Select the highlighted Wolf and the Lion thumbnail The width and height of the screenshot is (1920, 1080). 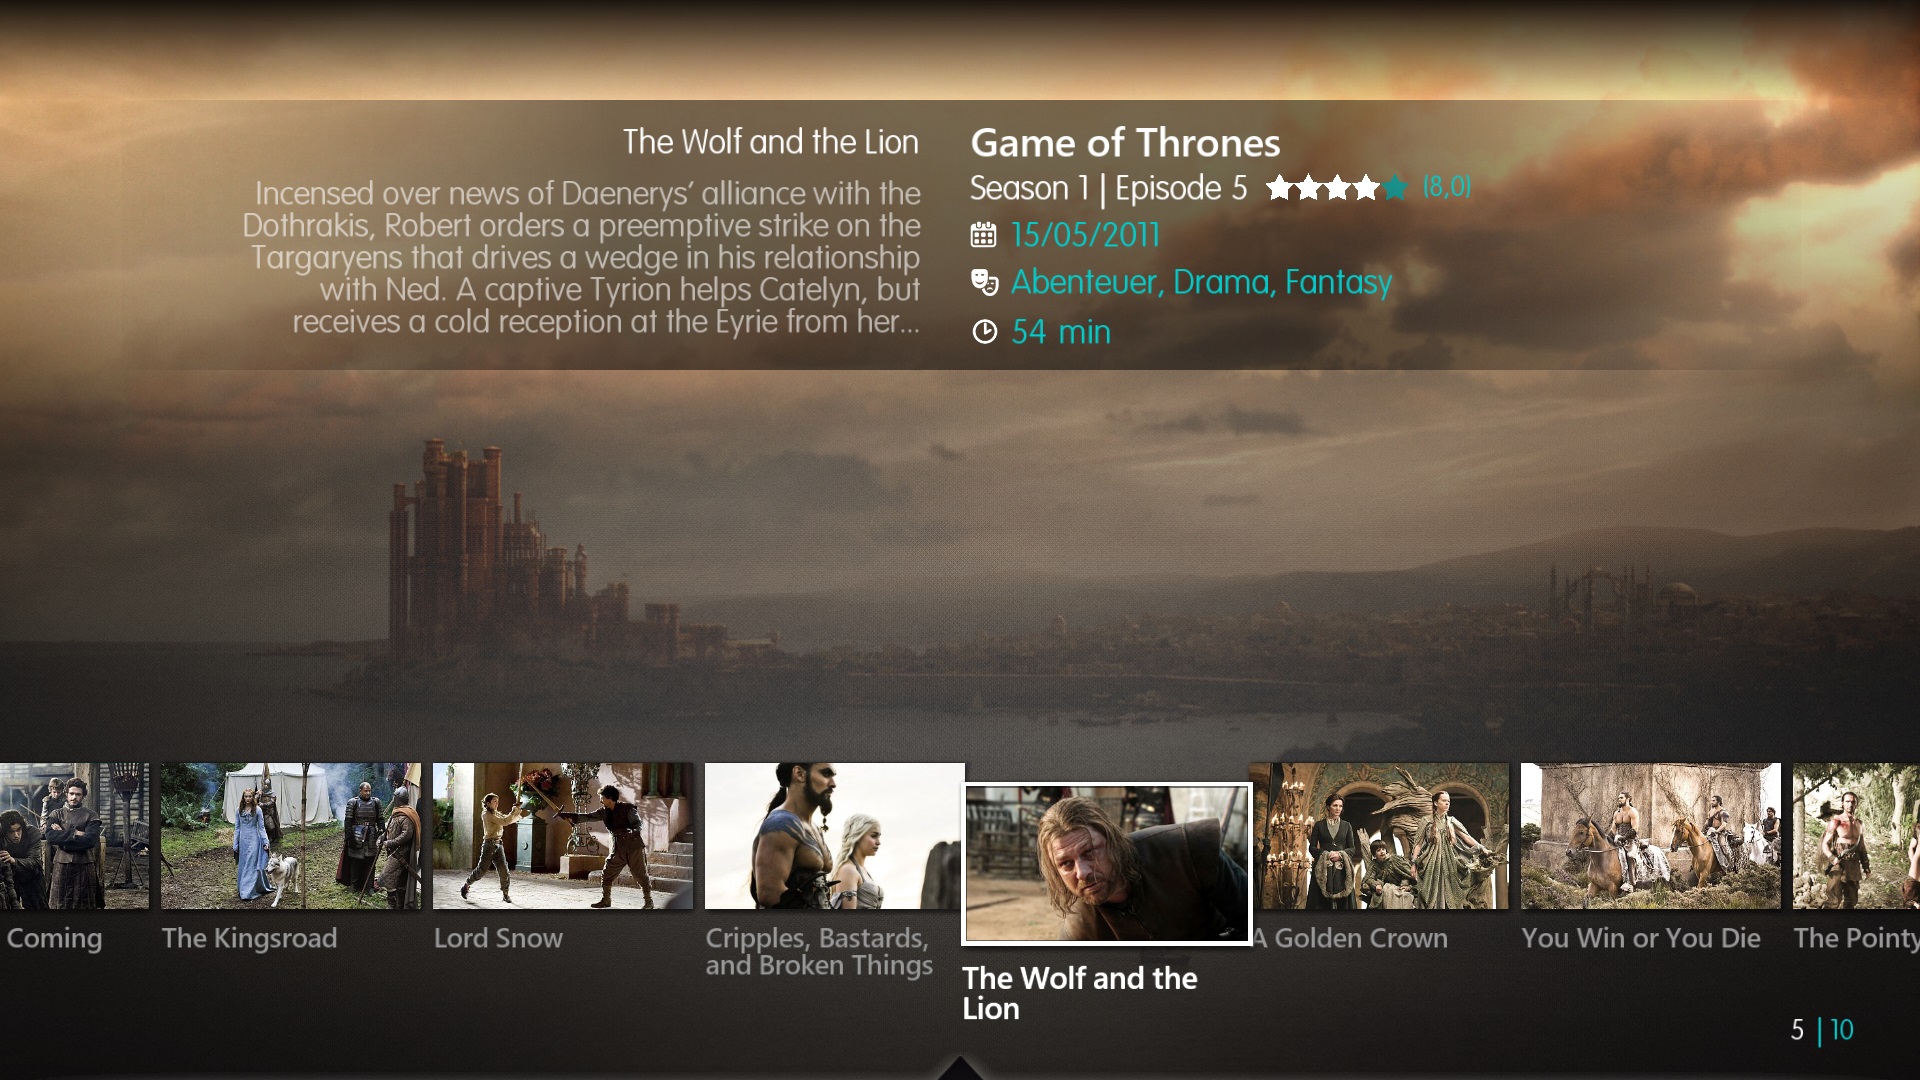pyautogui.click(x=1107, y=864)
